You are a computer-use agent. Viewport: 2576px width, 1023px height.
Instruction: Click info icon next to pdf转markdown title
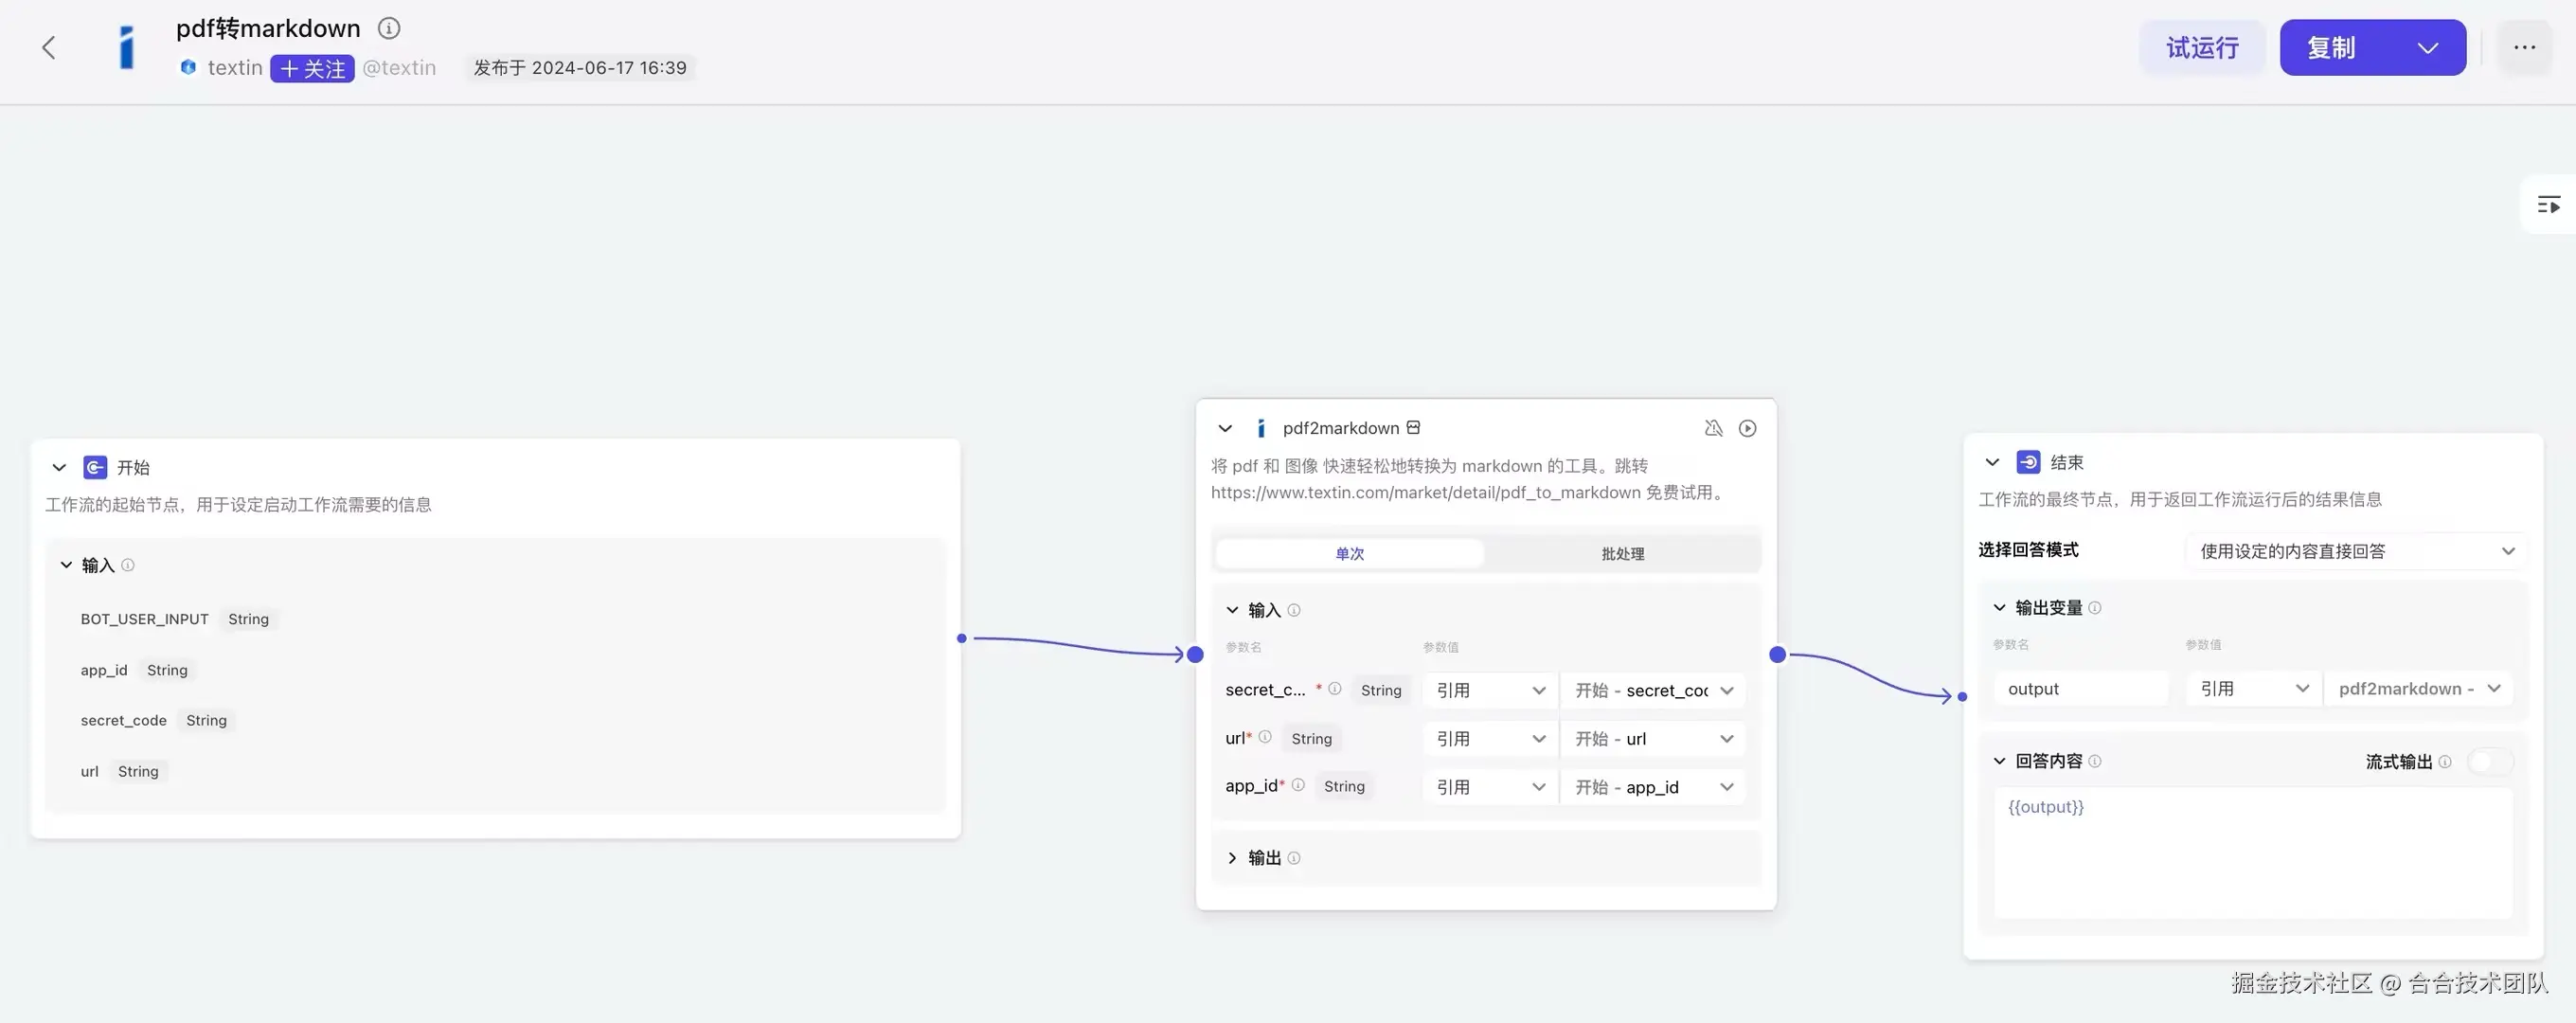click(389, 28)
